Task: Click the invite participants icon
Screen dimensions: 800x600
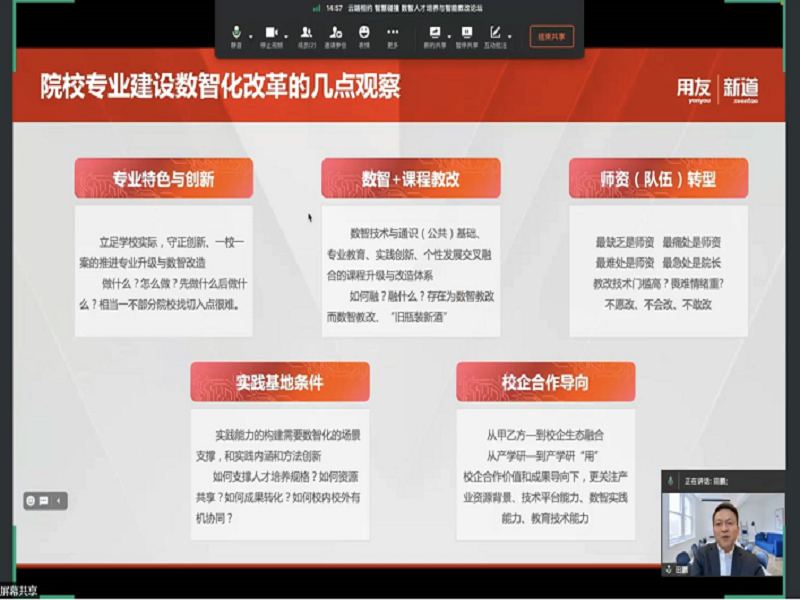Action: [x=334, y=33]
